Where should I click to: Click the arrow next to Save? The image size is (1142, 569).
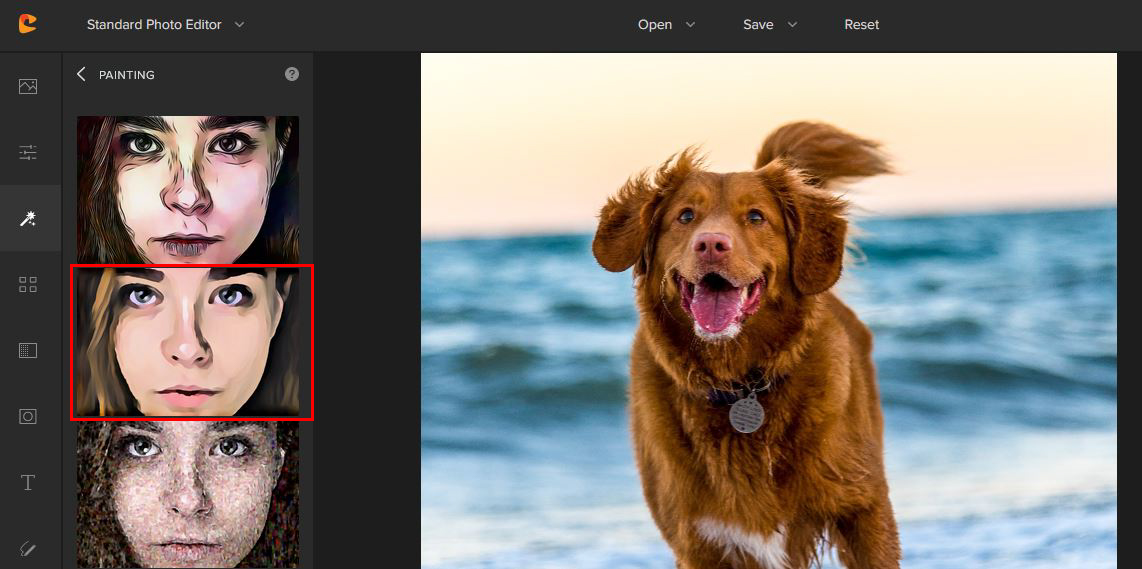pyautogui.click(x=792, y=24)
